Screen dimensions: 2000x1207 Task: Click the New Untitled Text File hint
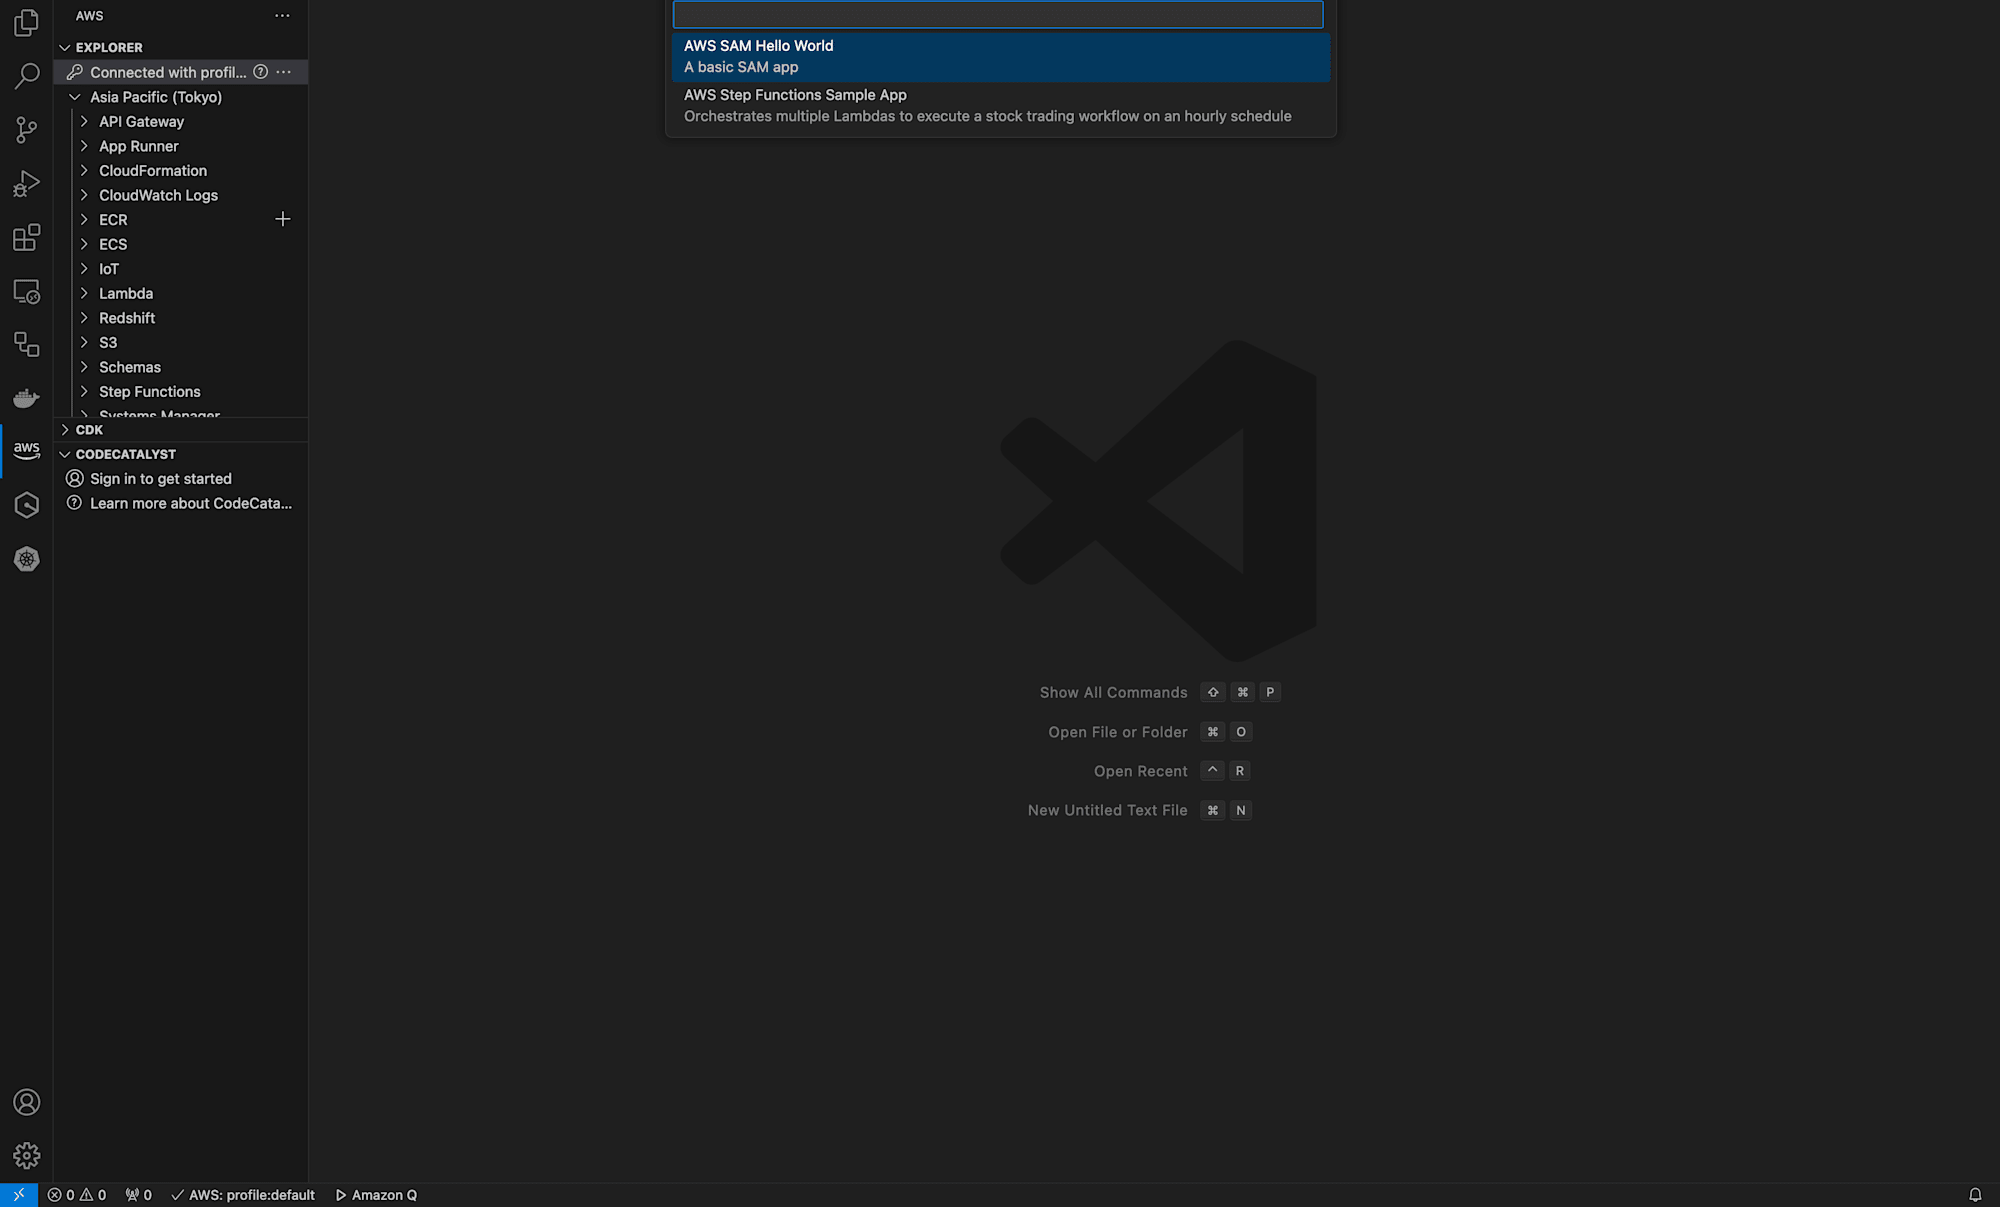[1108, 810]
